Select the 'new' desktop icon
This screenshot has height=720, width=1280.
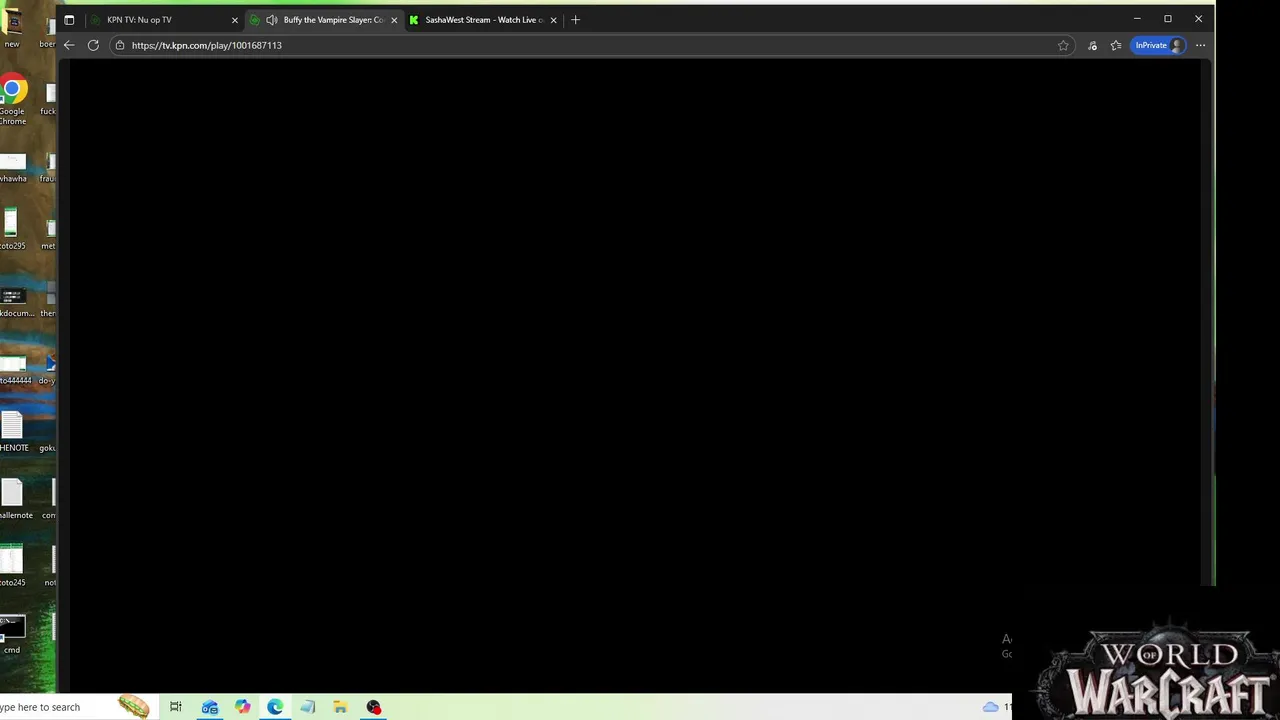pyautogui.click(x=12, y=30)
